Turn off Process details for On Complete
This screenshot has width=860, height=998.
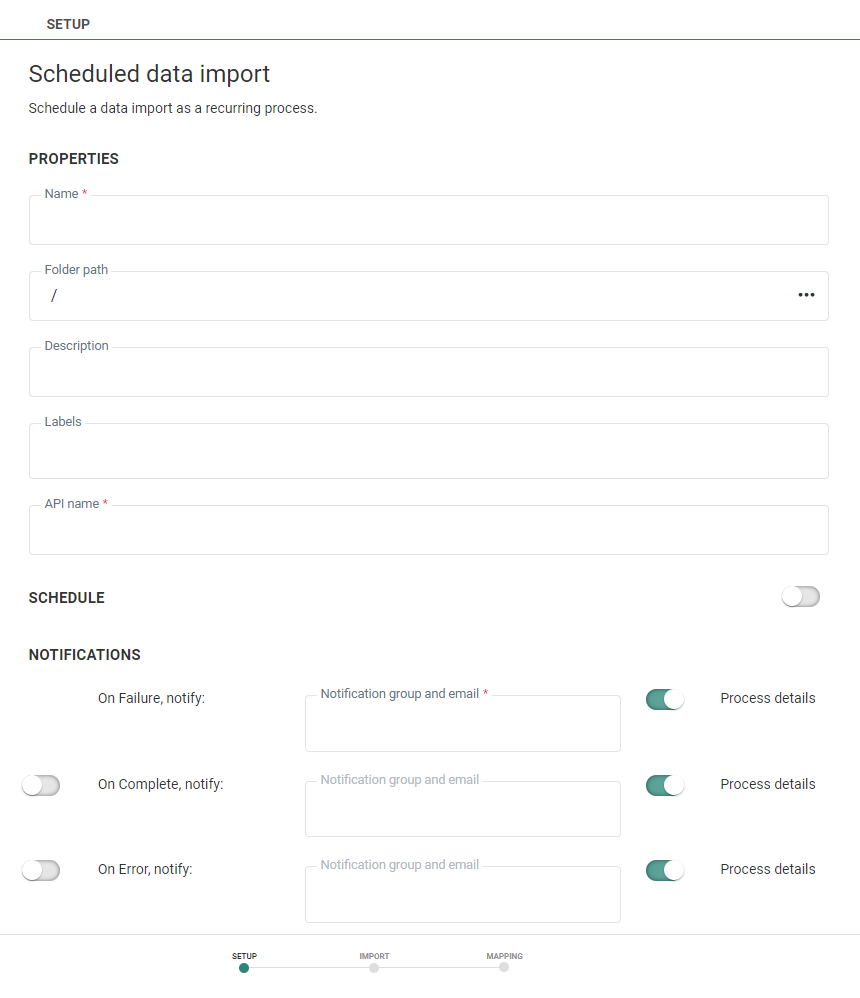coord(665,785)
